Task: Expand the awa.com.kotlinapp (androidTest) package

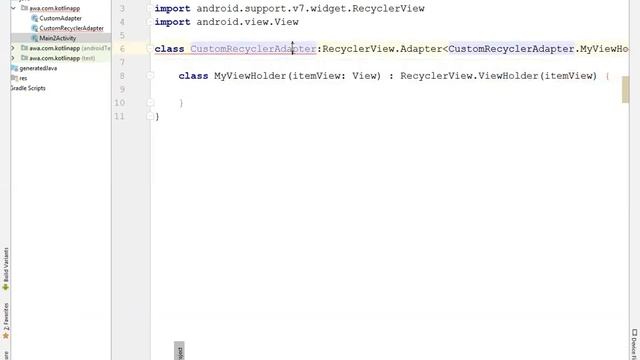Action: point(13,48)
